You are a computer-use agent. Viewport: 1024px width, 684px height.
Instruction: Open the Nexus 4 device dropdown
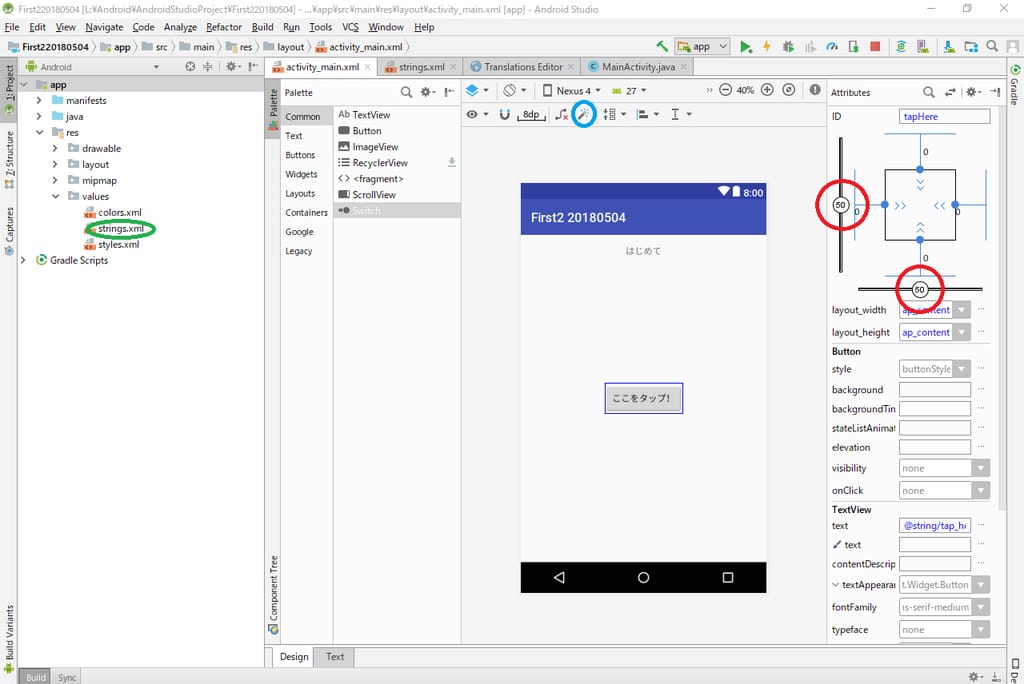(x=572, y=90)
